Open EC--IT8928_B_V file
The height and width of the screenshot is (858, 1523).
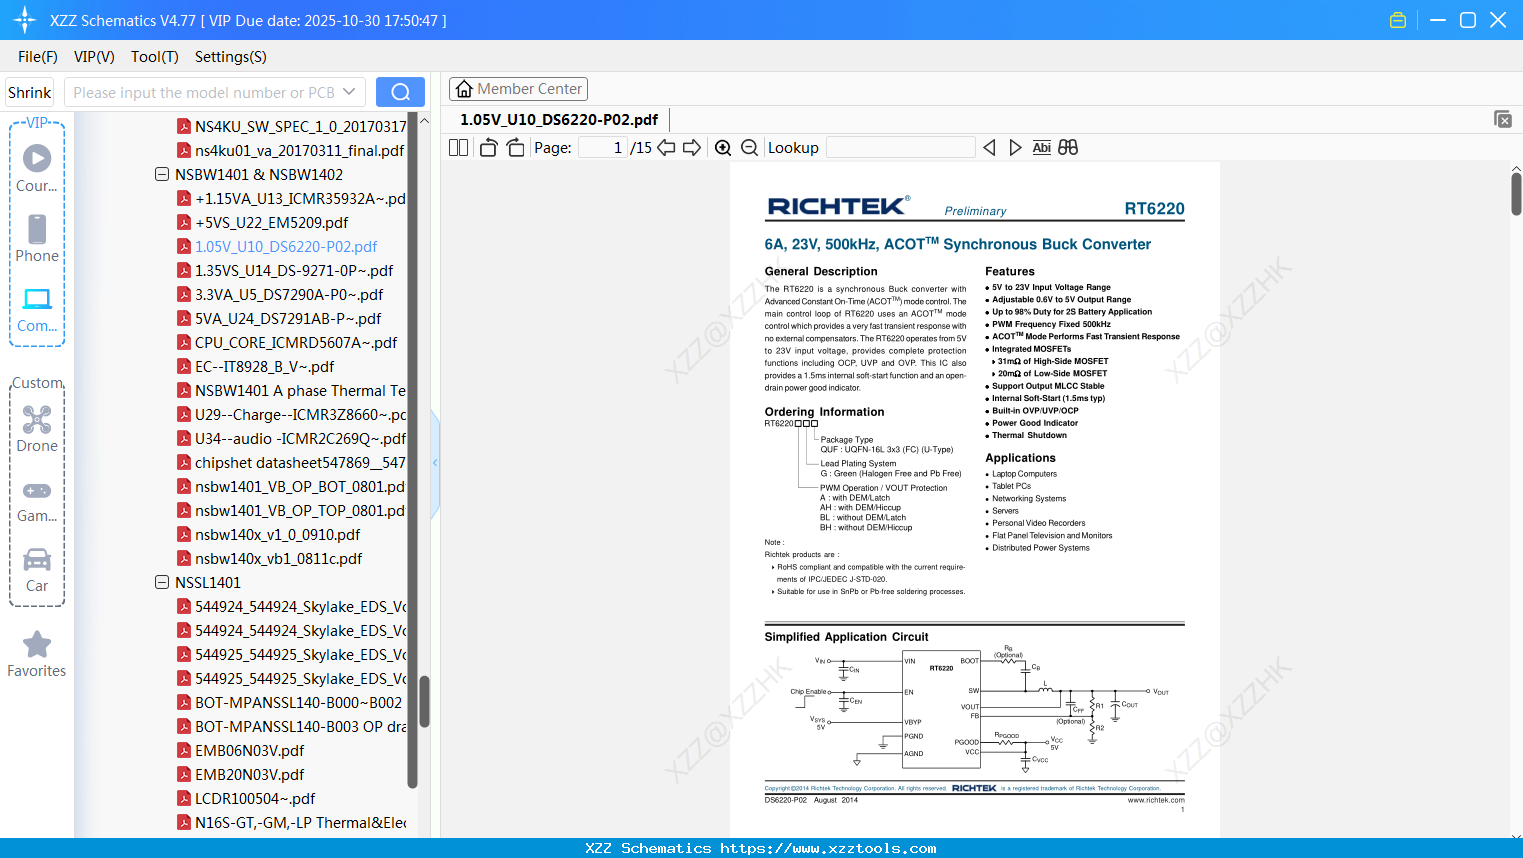pos(265,366)
